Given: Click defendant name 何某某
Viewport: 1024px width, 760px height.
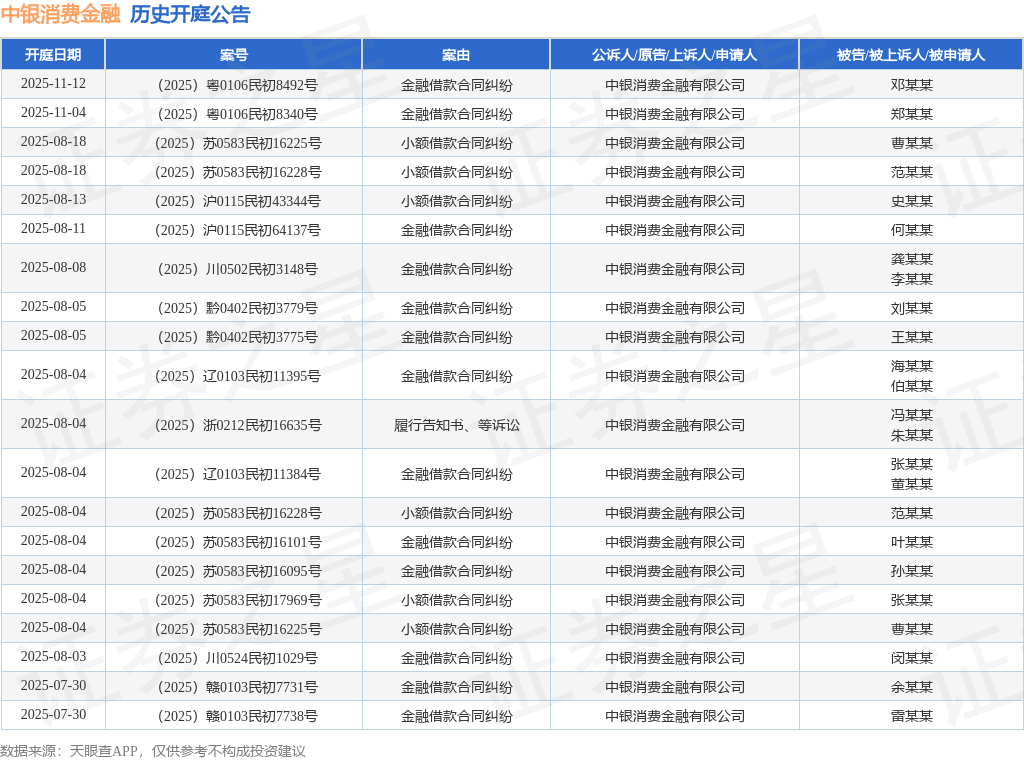Looking at the screenshot, I should tap(912, 230).
